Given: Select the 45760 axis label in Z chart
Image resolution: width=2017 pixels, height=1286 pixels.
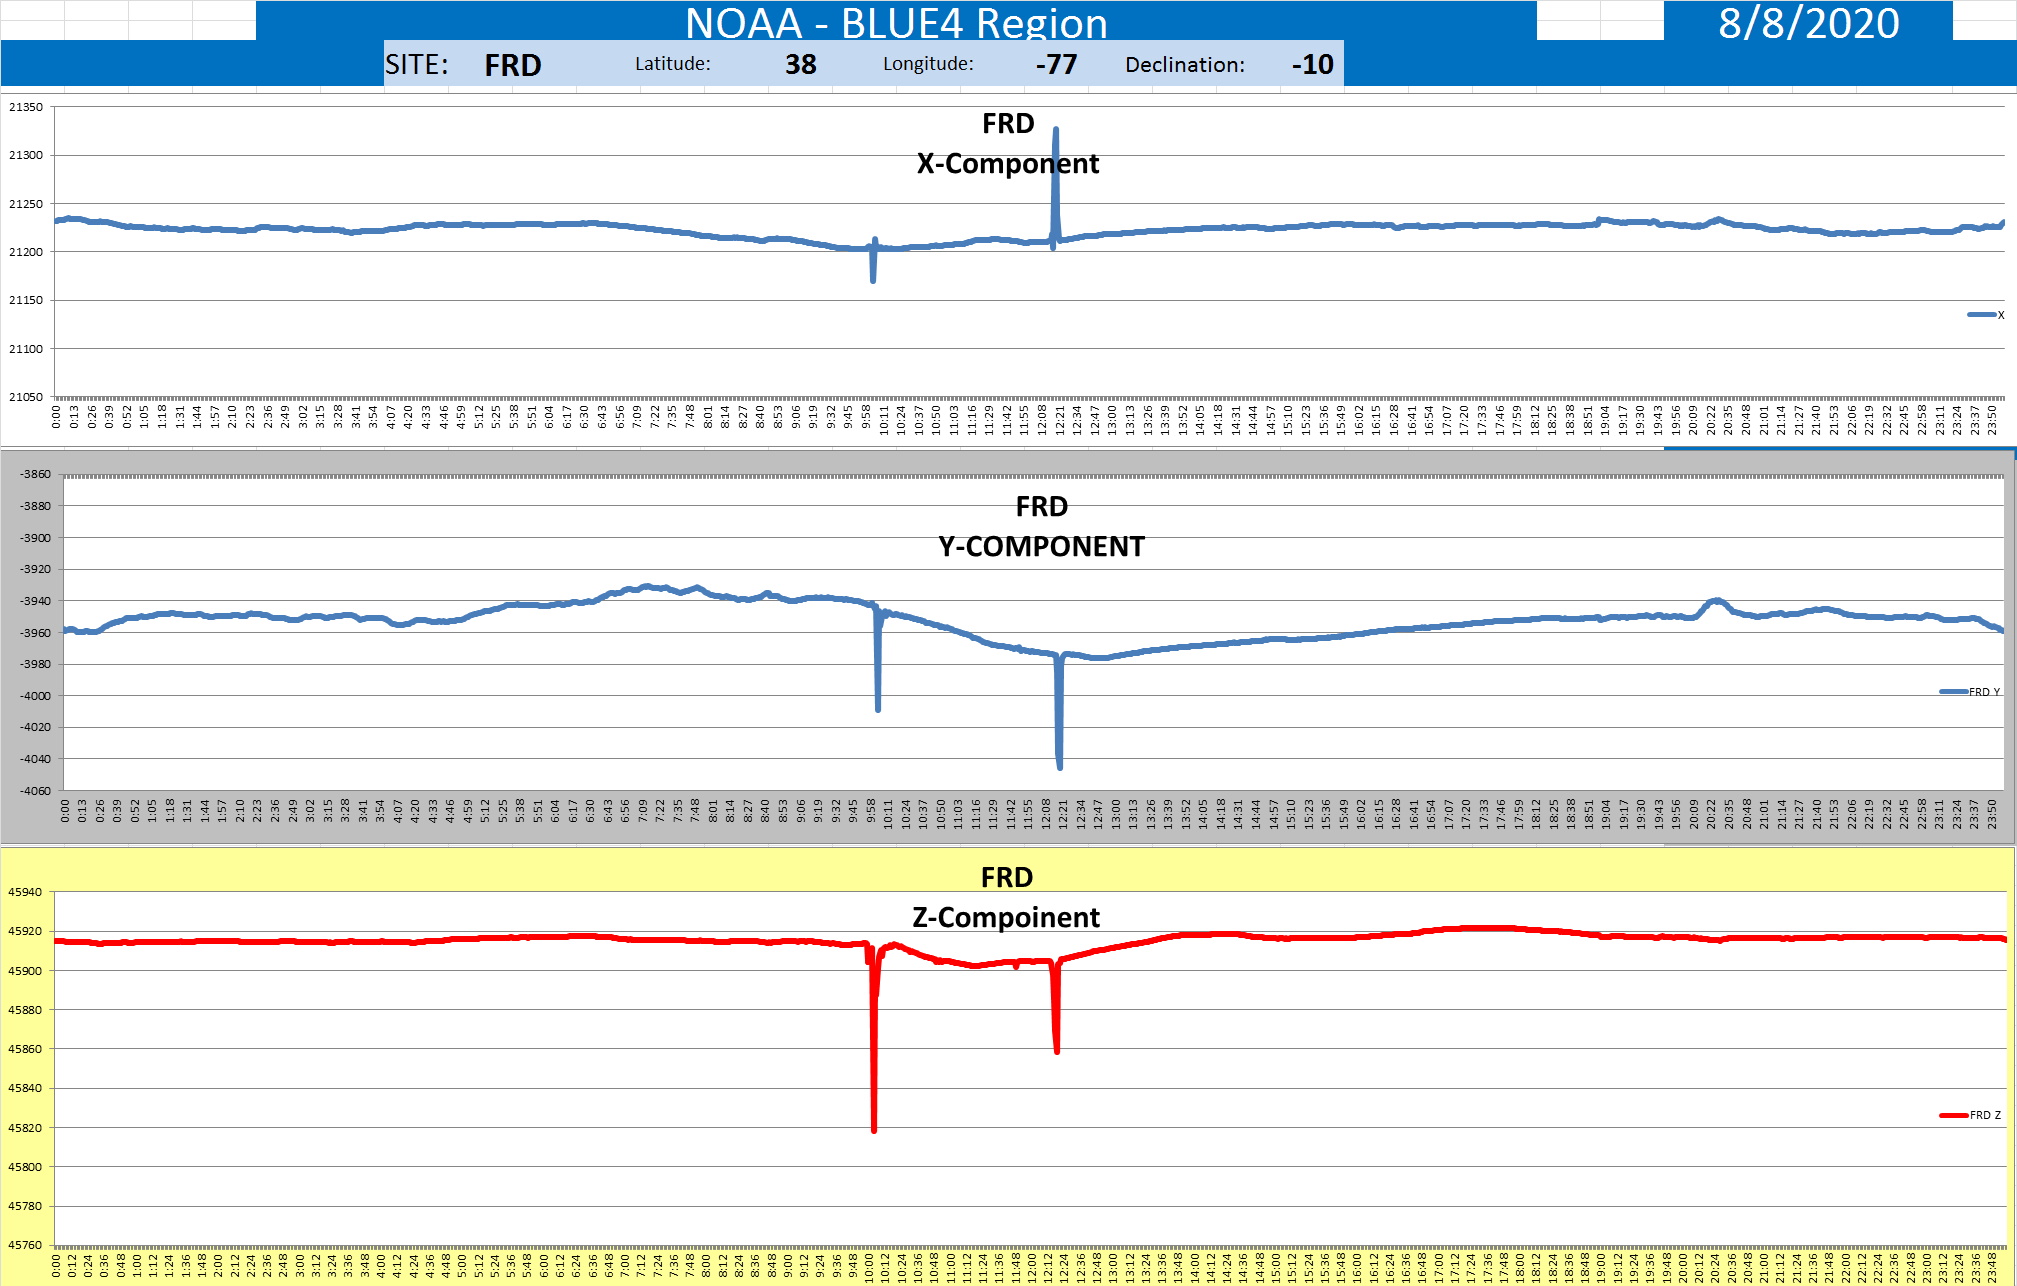Looking at the screenshot, I should (x=26, y=1245).
